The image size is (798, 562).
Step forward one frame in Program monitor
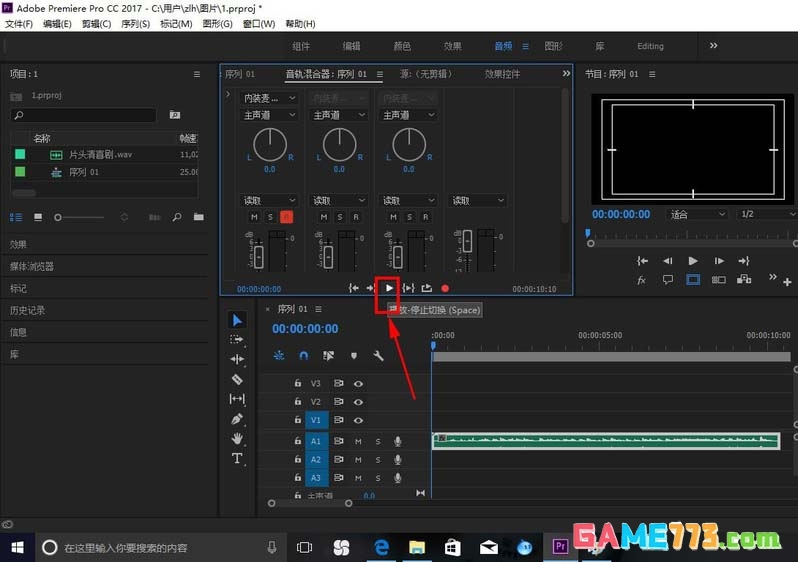(x=719, y=261)
